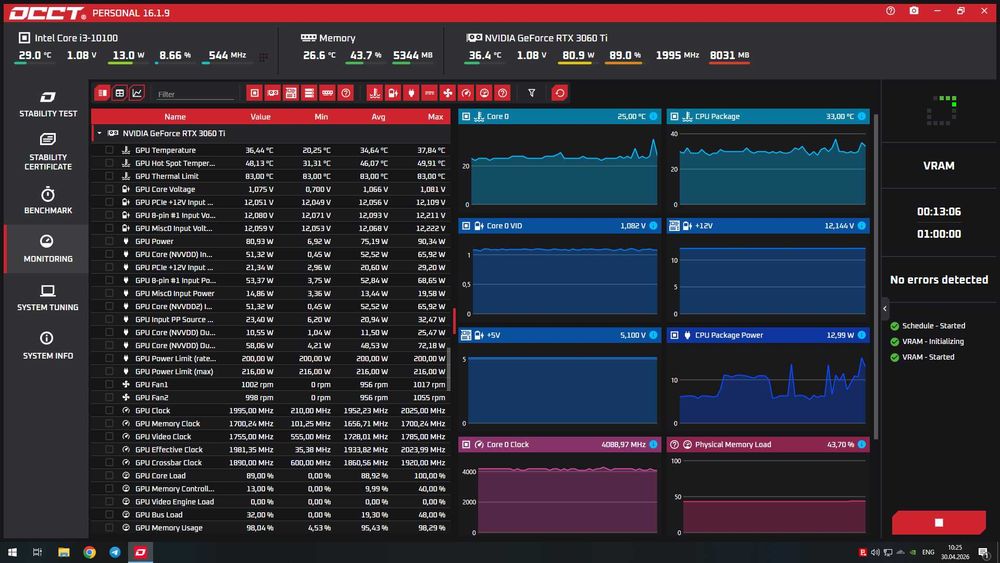Sort the sensor table by Min column
This screenshot has height=563, width=1000.
(x=321, y=117)
